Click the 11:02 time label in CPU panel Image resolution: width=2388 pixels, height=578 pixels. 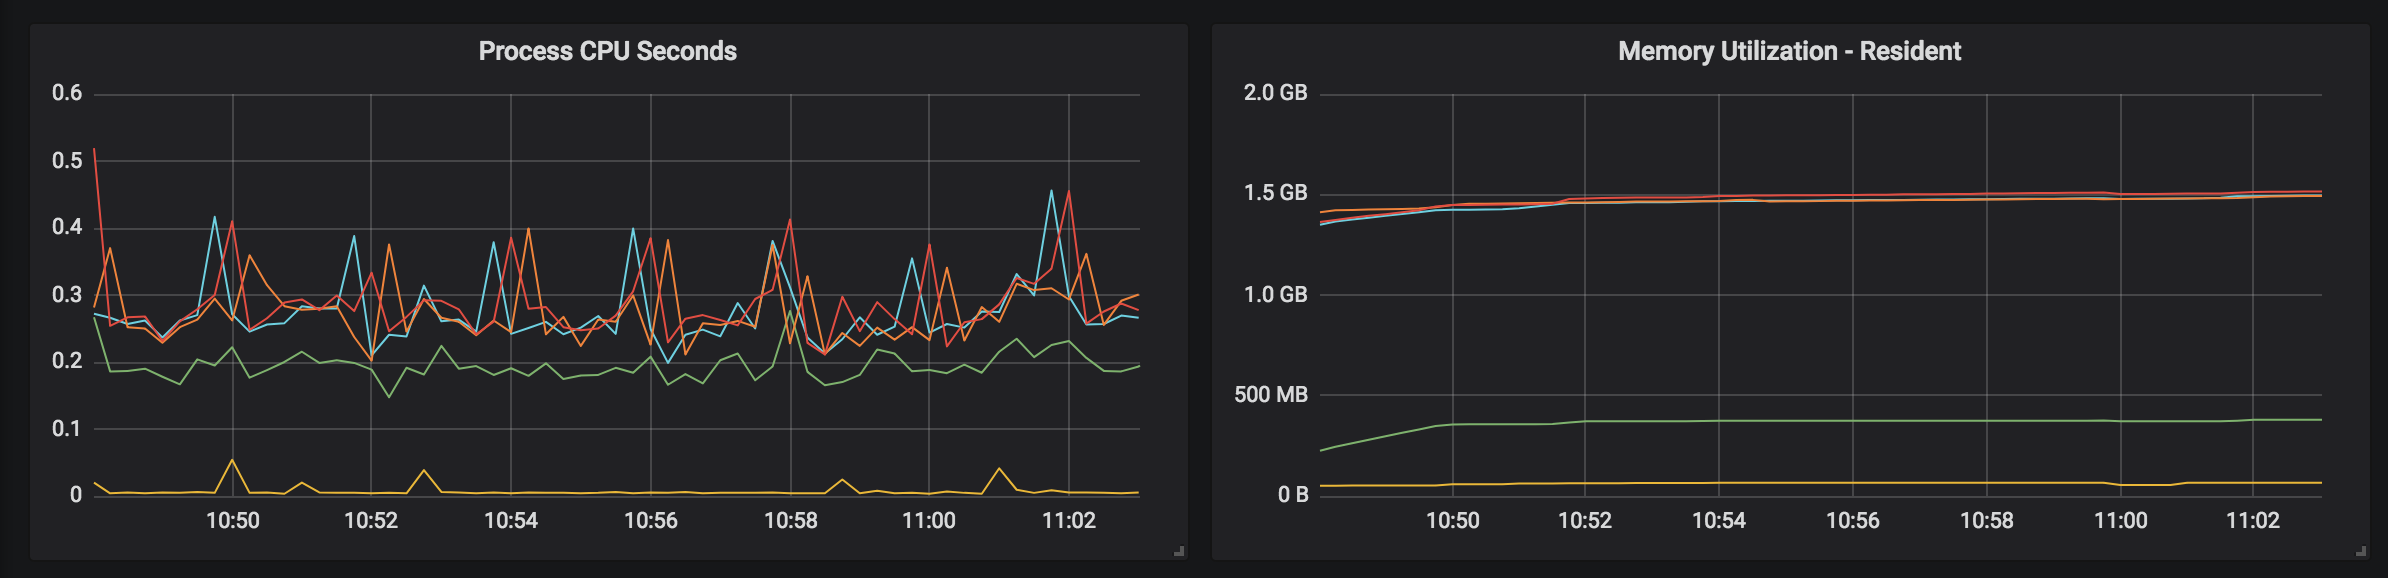coord(1069,521)
